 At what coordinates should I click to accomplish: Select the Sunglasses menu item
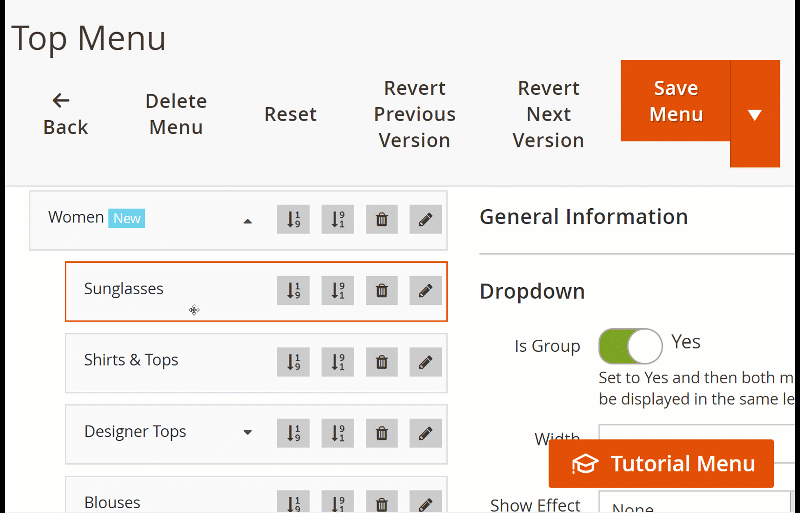point(124,289)
